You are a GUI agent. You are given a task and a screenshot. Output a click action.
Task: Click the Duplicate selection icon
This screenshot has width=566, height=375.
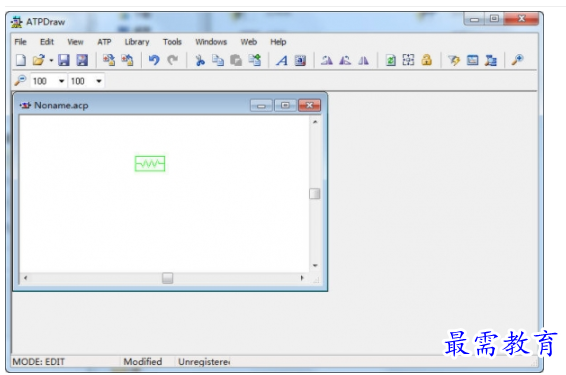[x=255, y=60]
